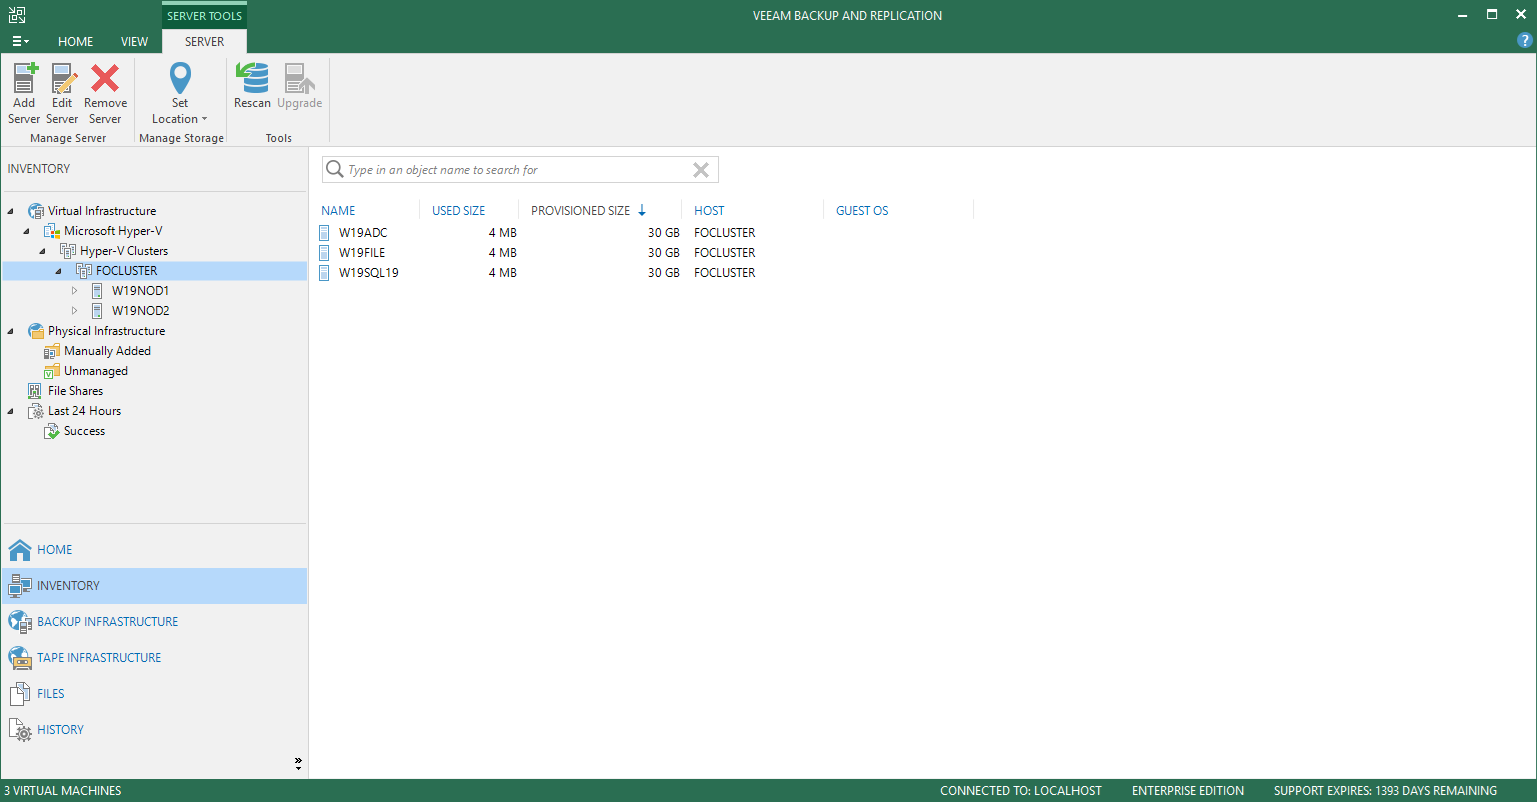Image resolution: width=1537 pixels, height=802 pixels.
Task: Select Physical Infrastructure in the tree
Action: [106, 331]
